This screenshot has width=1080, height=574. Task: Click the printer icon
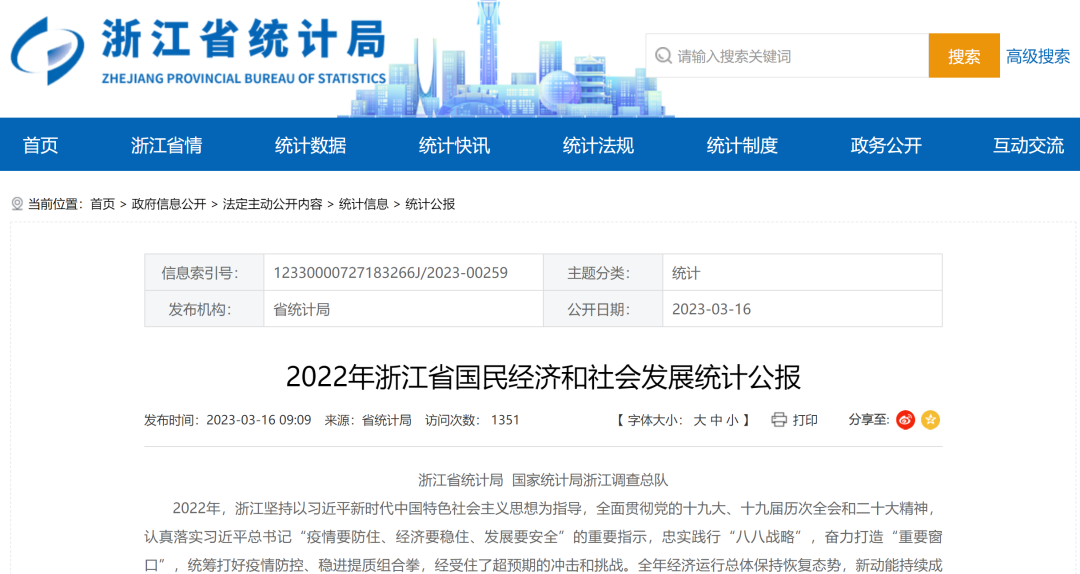(x=779, y=420)
